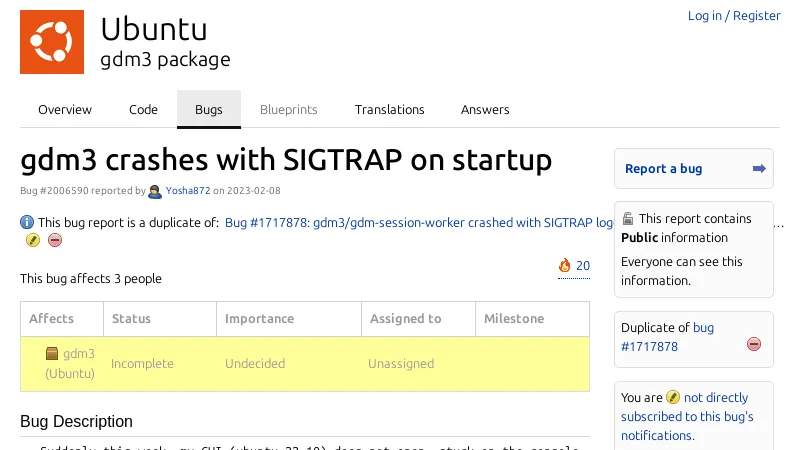The image size is (800, 450).
Task: Click the Ubuntu logo icon
Action: point(51,42)
